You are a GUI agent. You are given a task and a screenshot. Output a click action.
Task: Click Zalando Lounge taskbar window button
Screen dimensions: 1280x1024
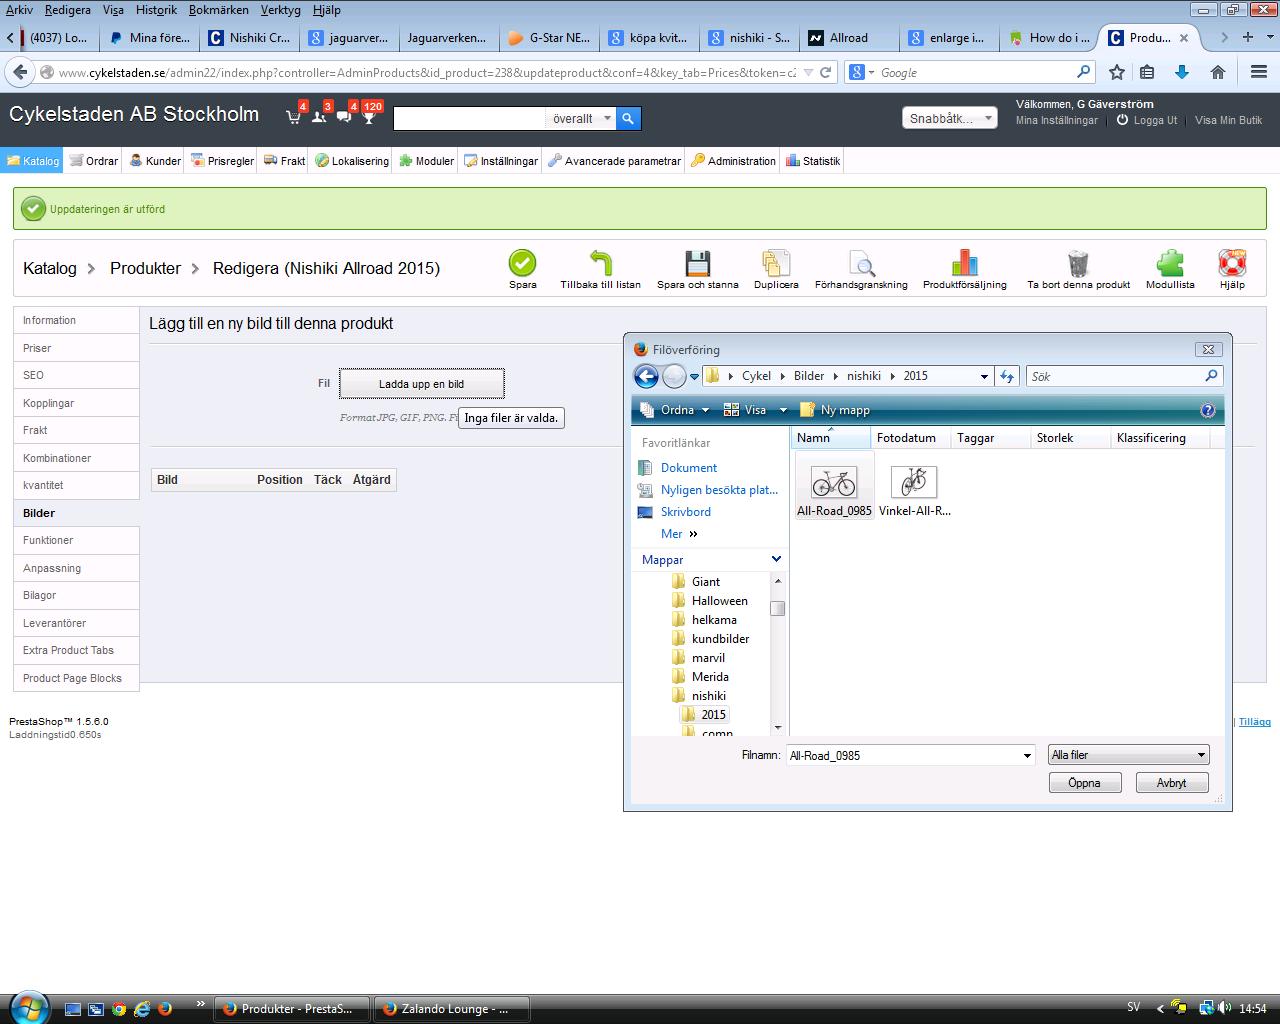(x=453, y=1009)
